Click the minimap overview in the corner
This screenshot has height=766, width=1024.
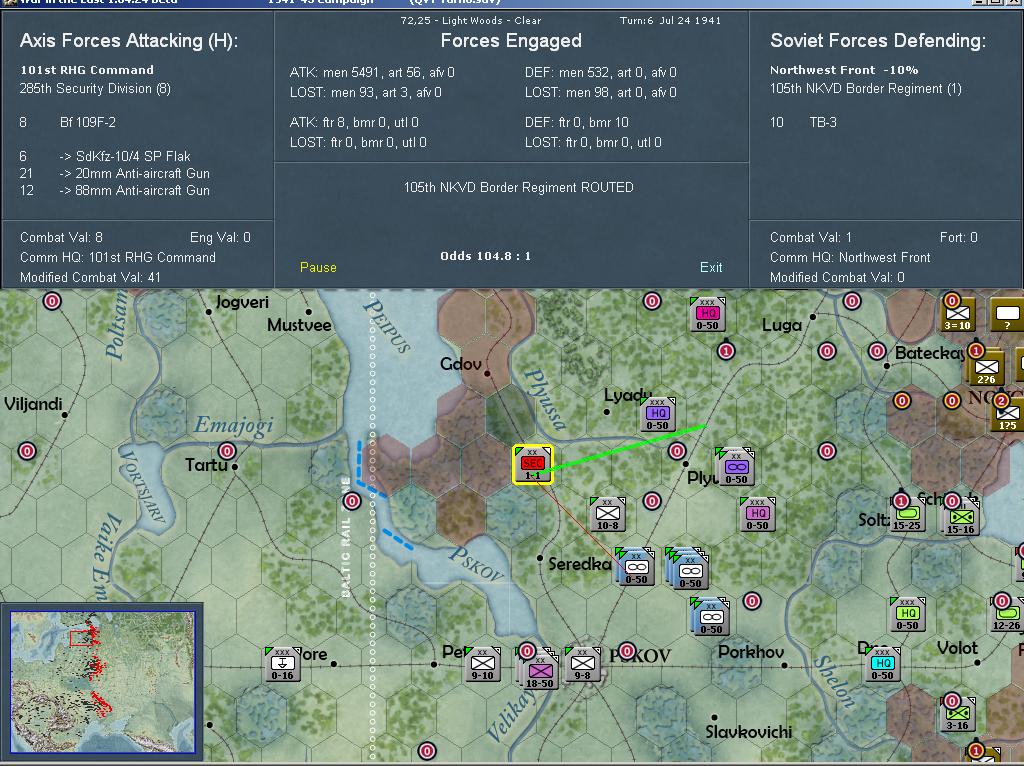tap(103, 682)
